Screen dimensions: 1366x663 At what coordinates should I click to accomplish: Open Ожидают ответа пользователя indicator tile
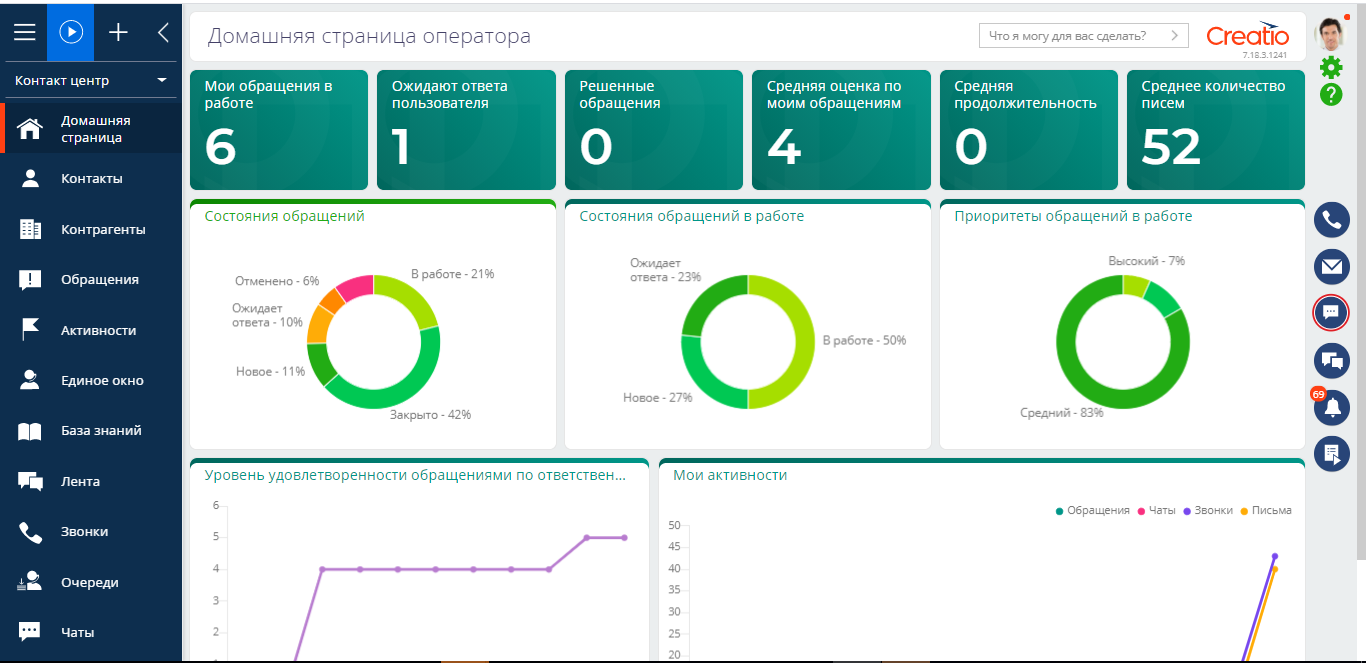coord(466,130)
